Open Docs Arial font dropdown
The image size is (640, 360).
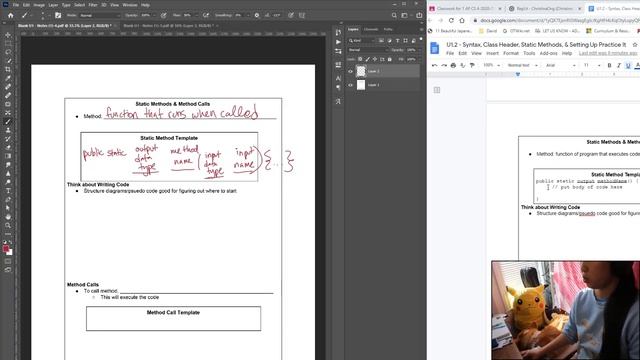click(561, 65)
